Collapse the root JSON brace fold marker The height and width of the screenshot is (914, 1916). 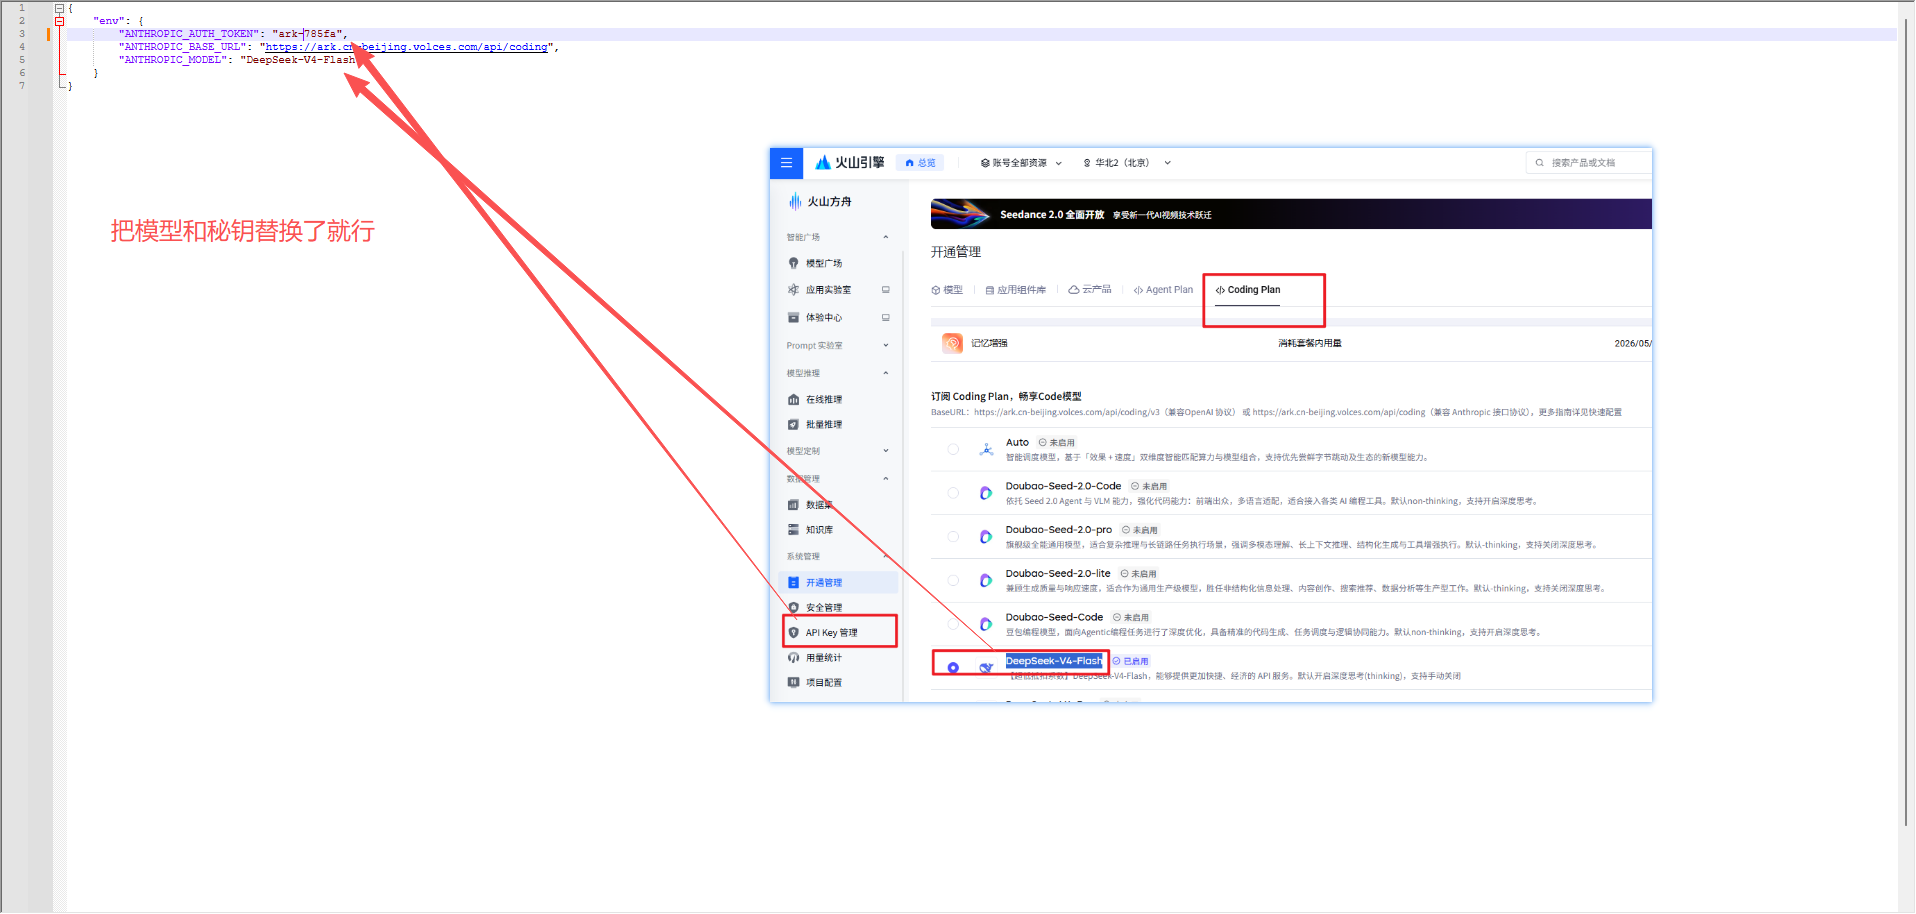coord(59,8)
